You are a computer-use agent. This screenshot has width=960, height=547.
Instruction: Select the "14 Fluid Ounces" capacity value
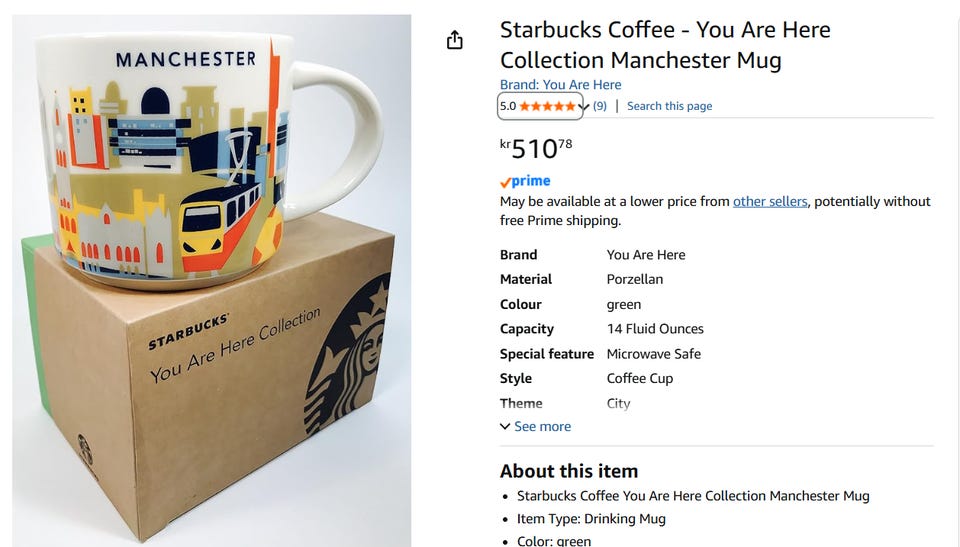tap(655, 329)
